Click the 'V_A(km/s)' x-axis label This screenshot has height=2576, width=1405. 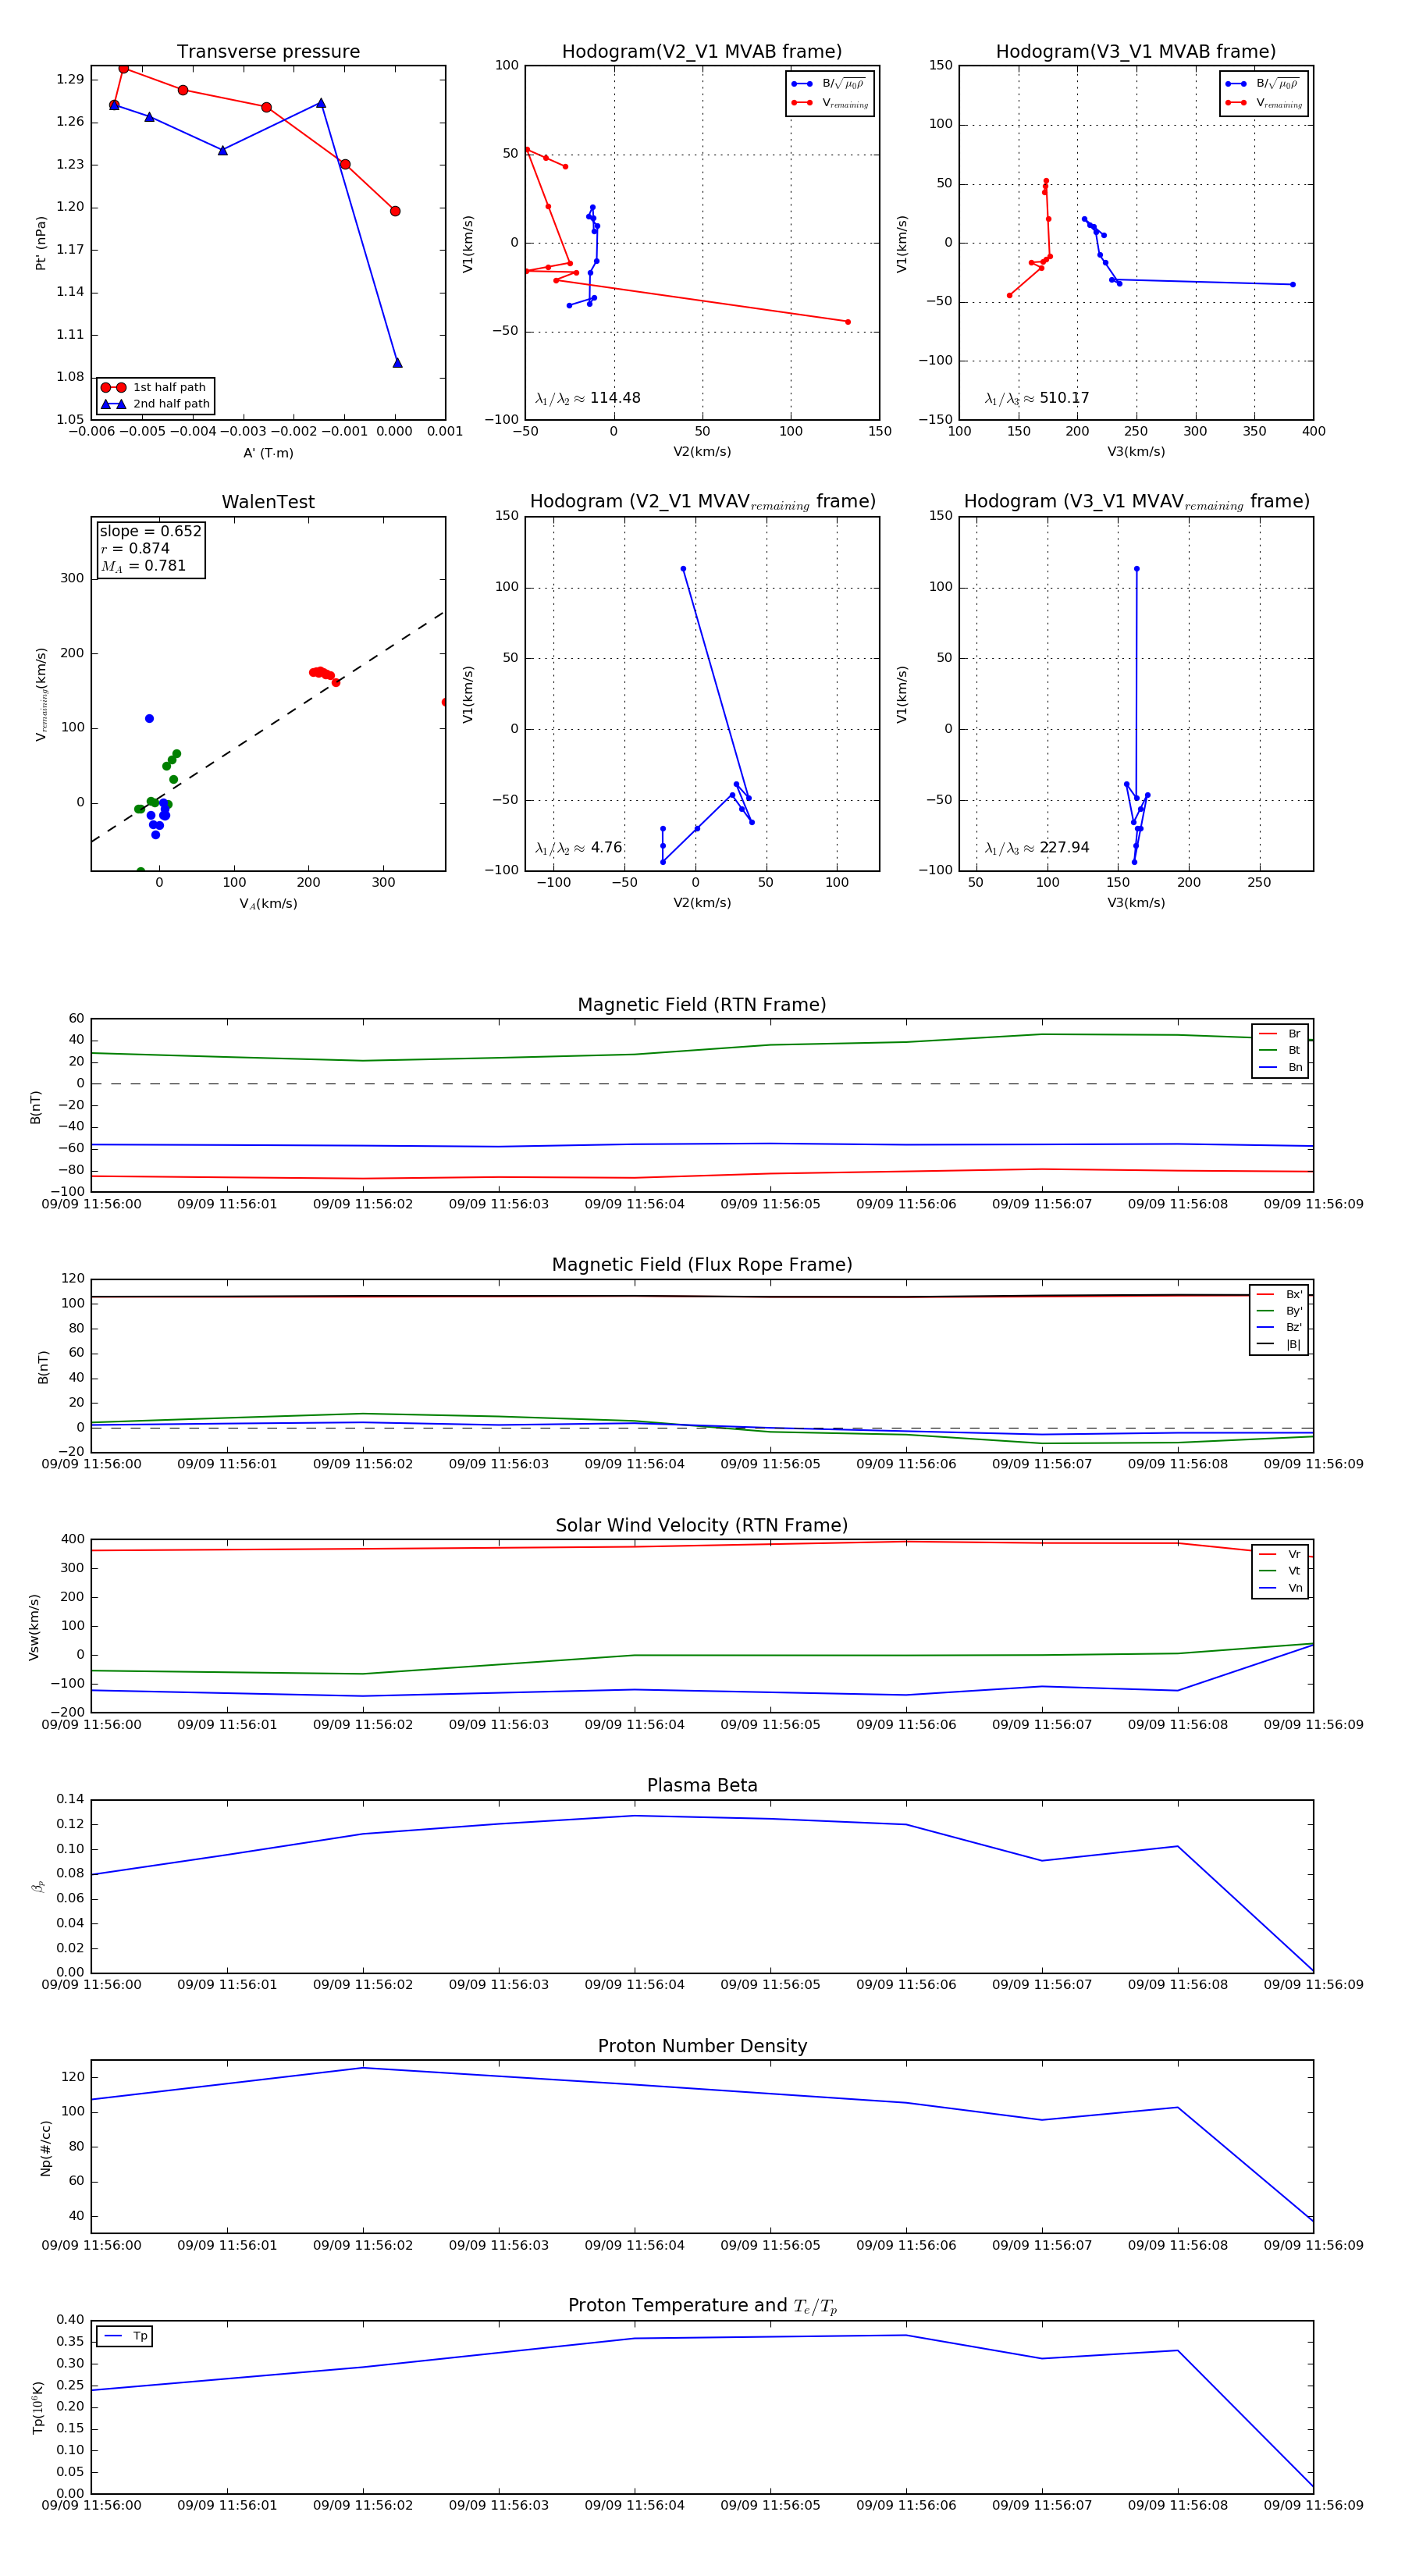(x=268, y=903)
